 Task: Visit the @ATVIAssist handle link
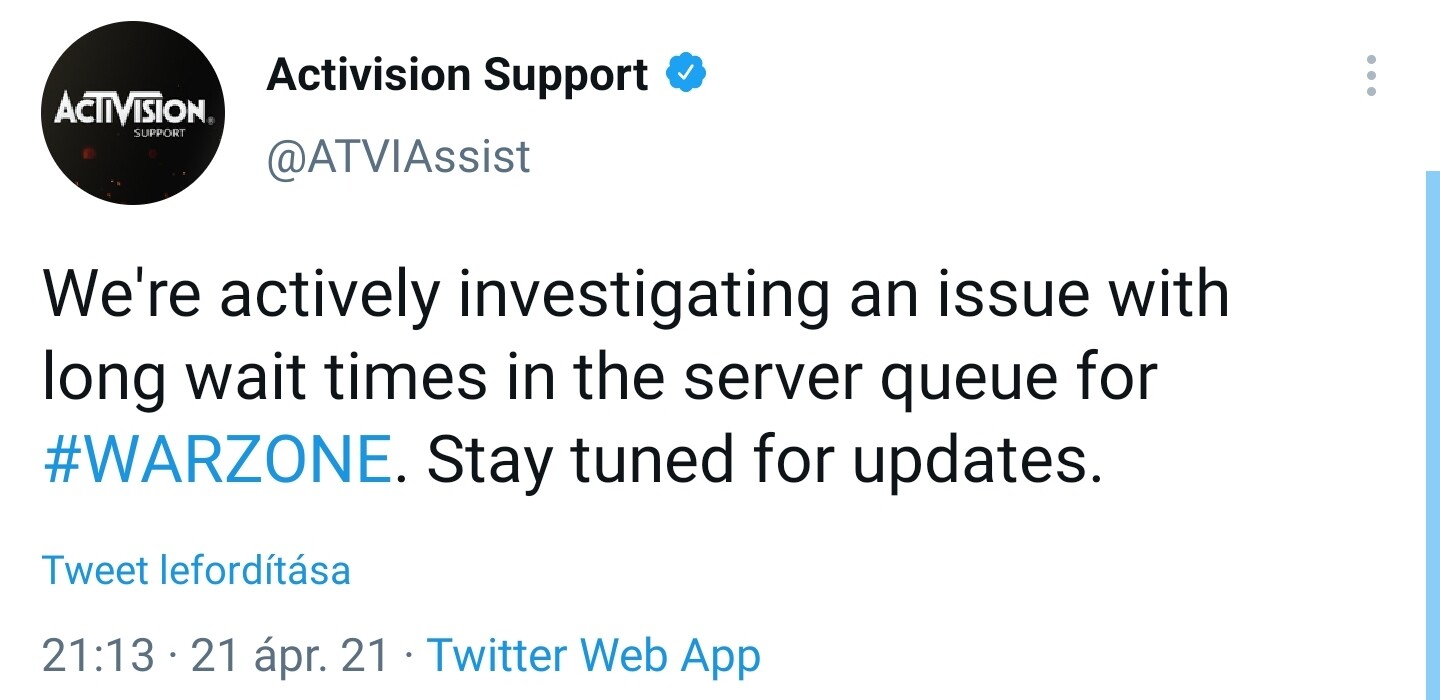coord(398,157)
